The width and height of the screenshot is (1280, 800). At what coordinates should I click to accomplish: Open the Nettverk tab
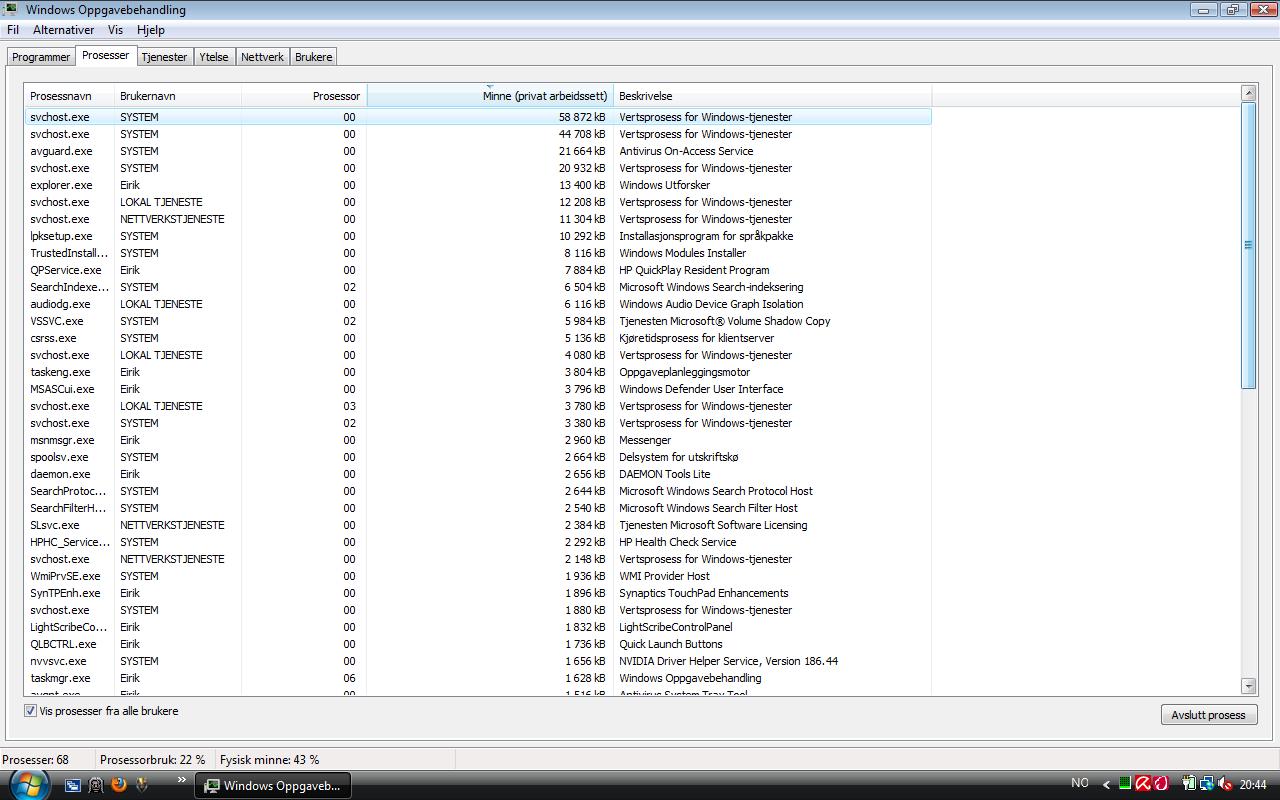click(262, 57)
